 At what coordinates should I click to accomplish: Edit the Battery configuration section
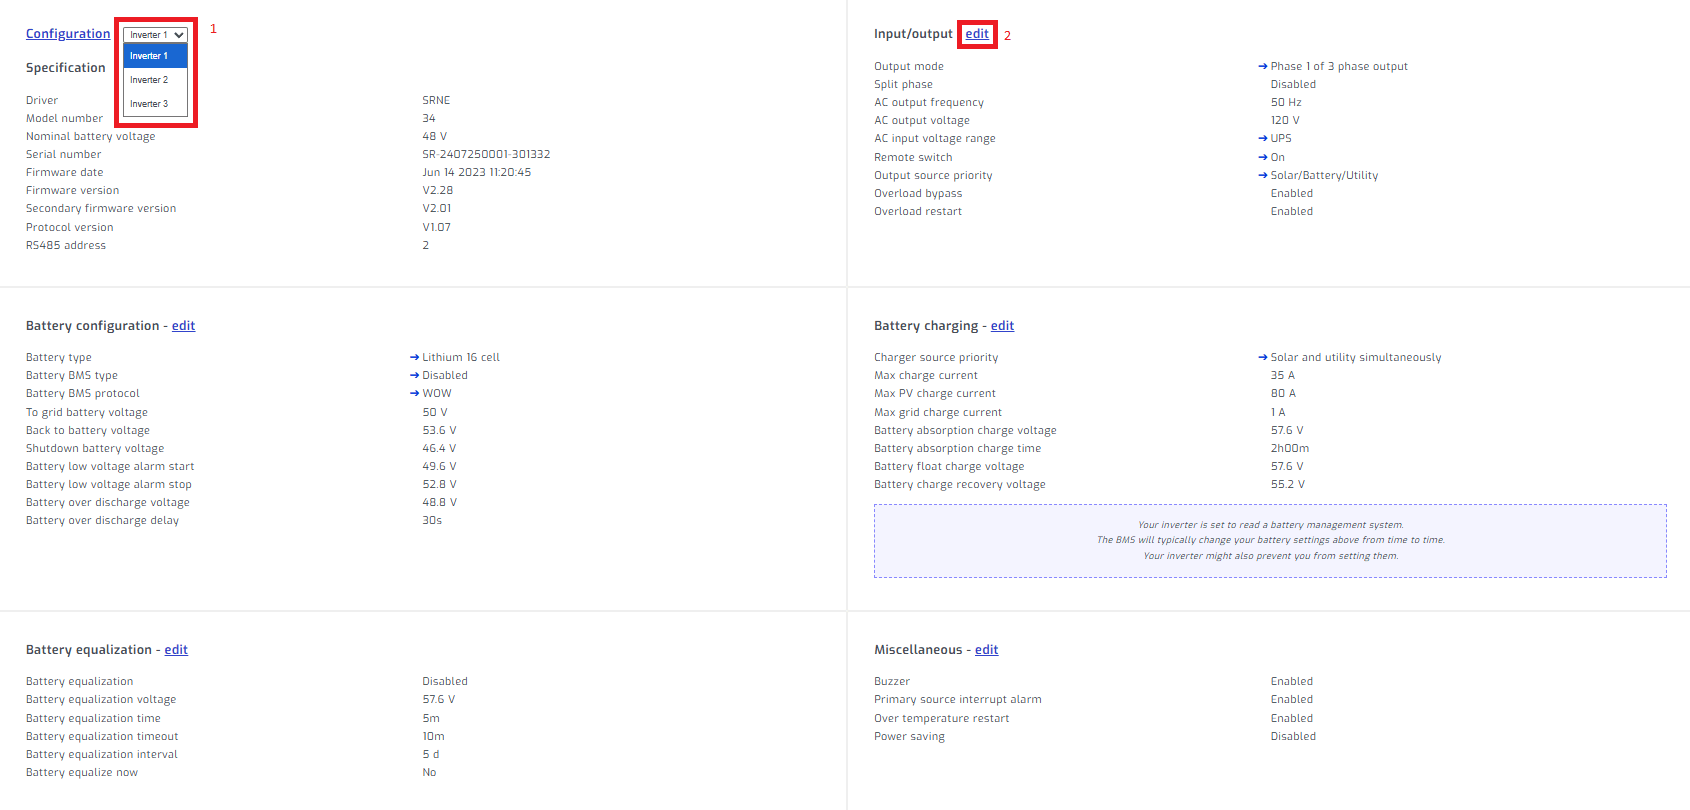(x=183, y=326)
